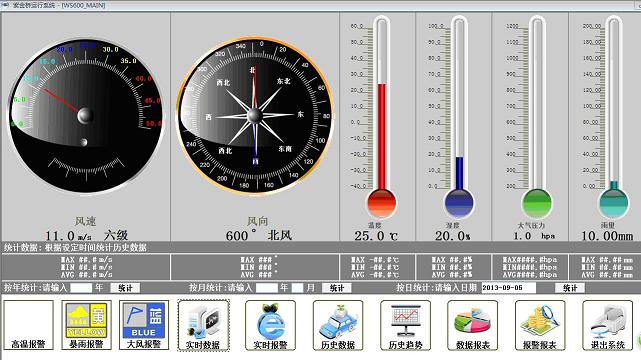Screen dimensions: 641x360
Task: Show 历史趋势 history trend chart
Action: pyautogui.click(x=405, y=325)
